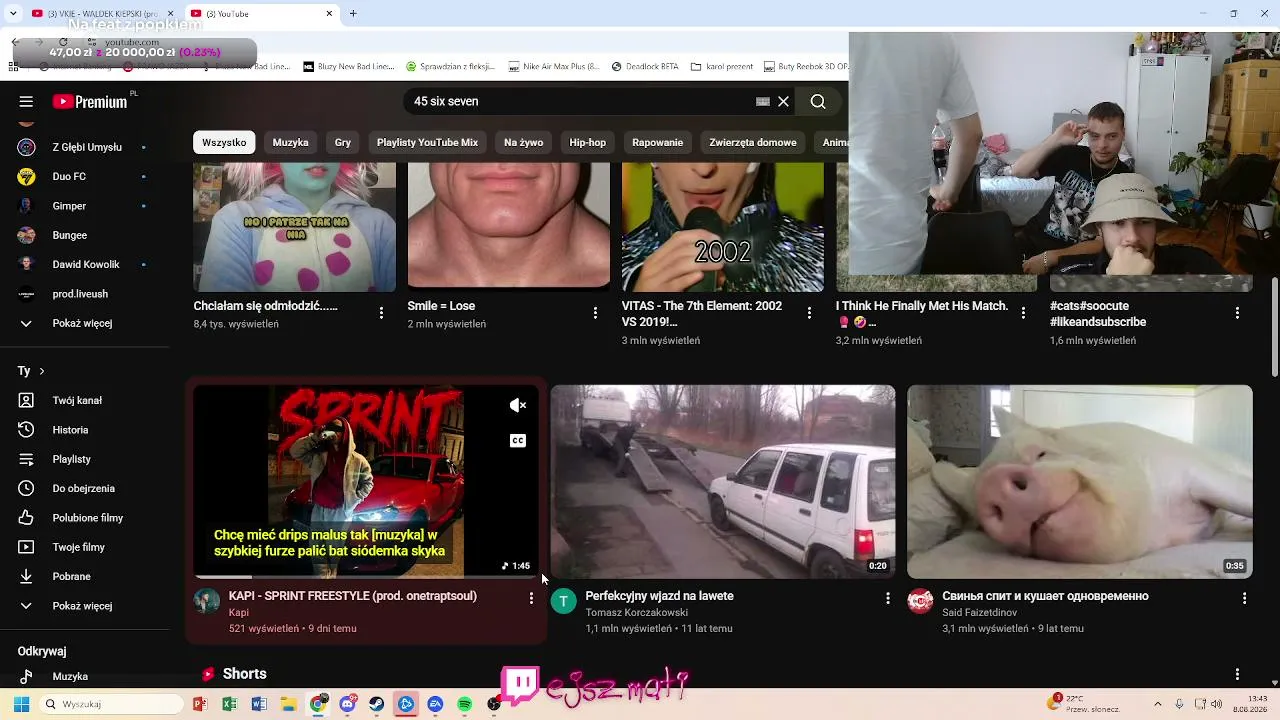This screenshot has height=720, width=1280.
Task: Open options for the Smile = Lose short
Action: coord(595,313)
